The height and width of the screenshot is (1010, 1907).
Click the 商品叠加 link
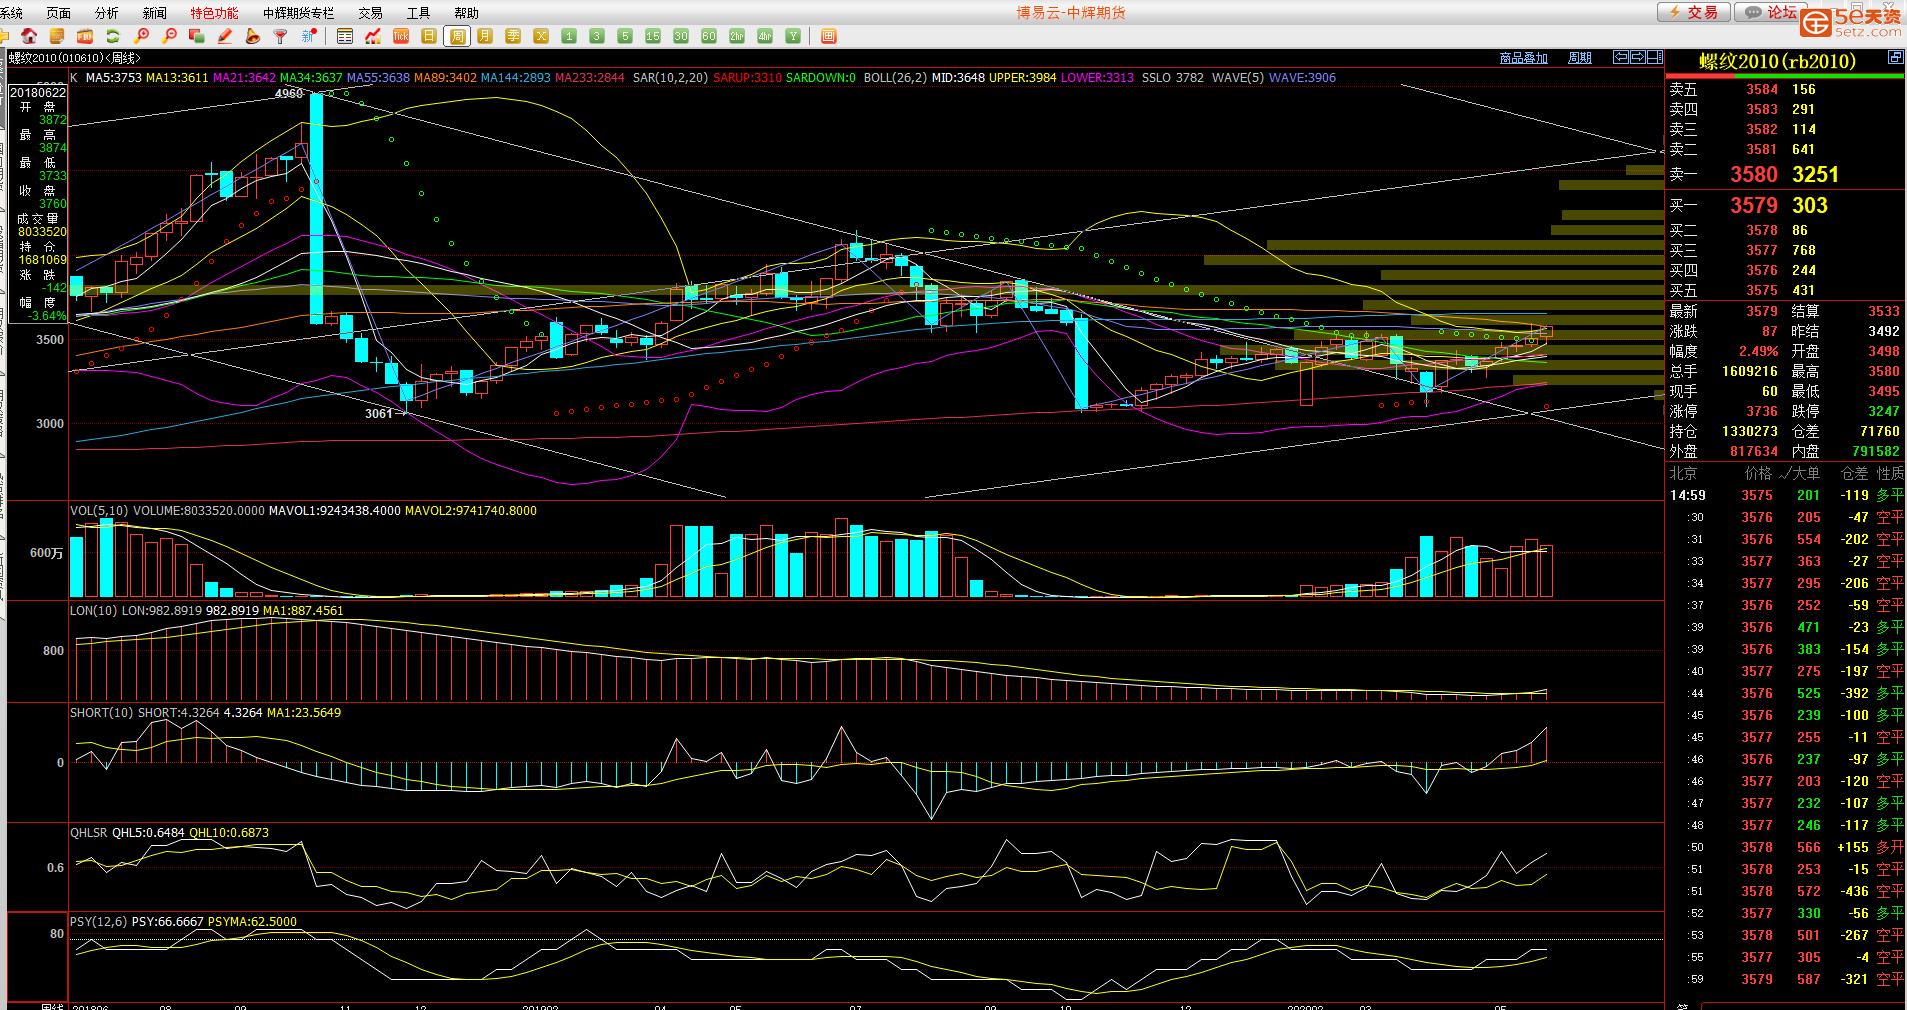click(x=1523, y=58)
